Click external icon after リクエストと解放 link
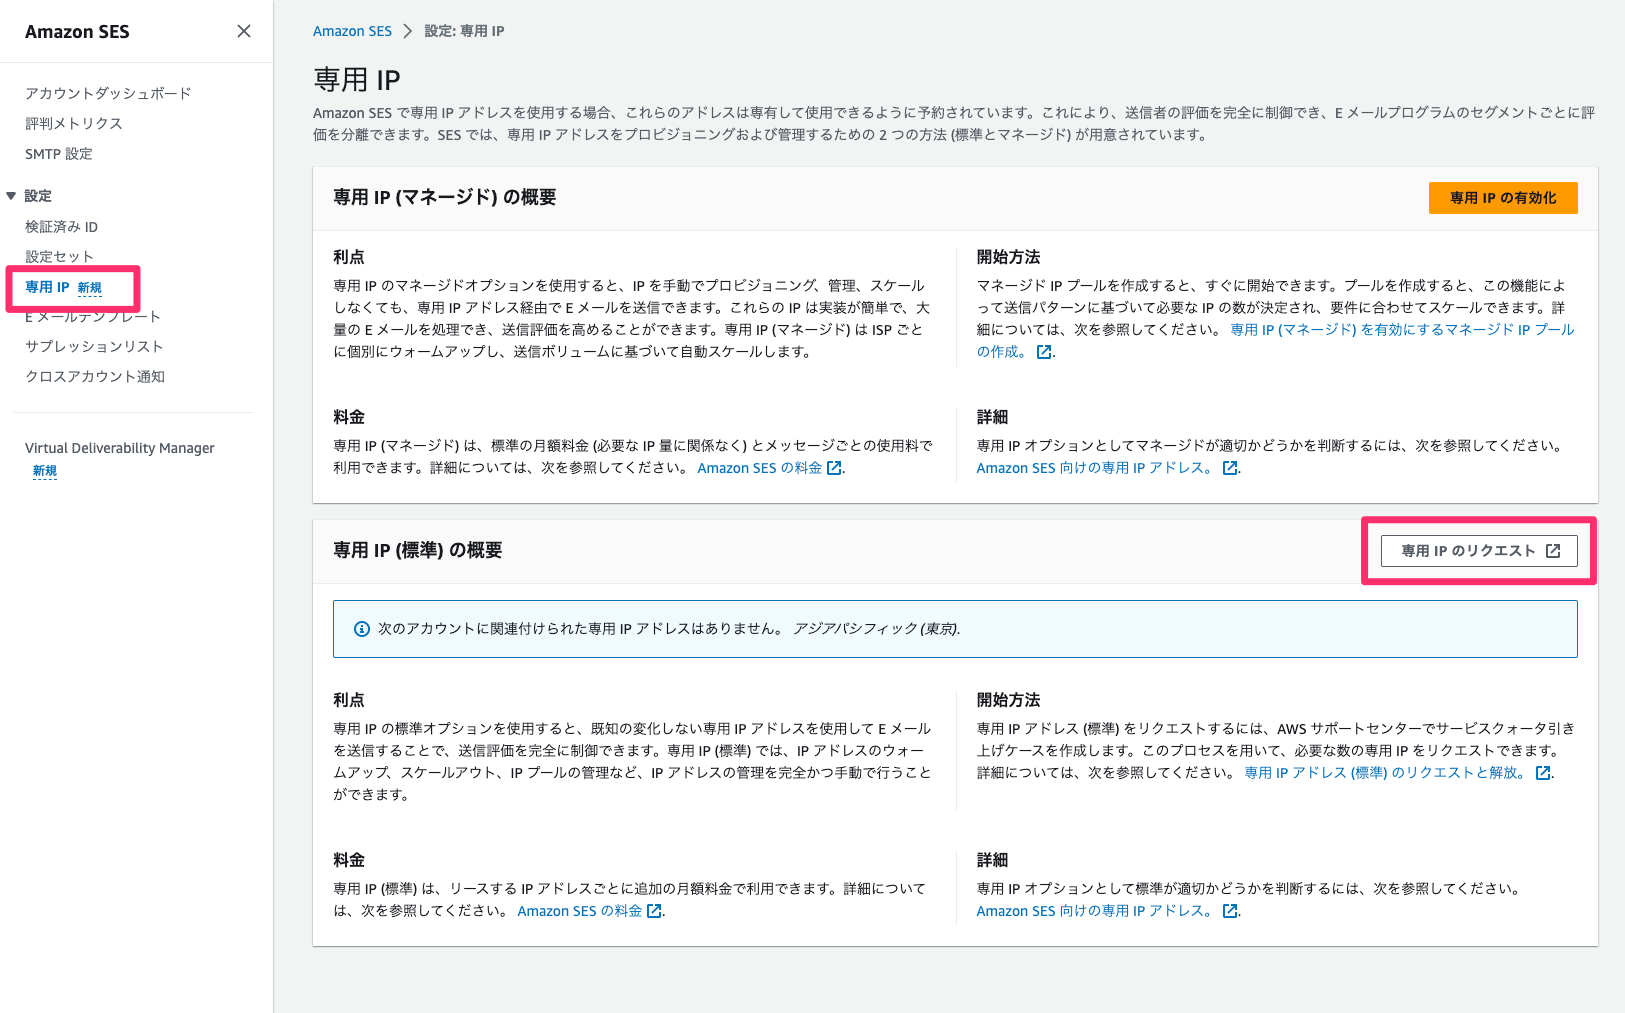The width and height of the screenshot is (1625, 1013). tap(1543, 773)
